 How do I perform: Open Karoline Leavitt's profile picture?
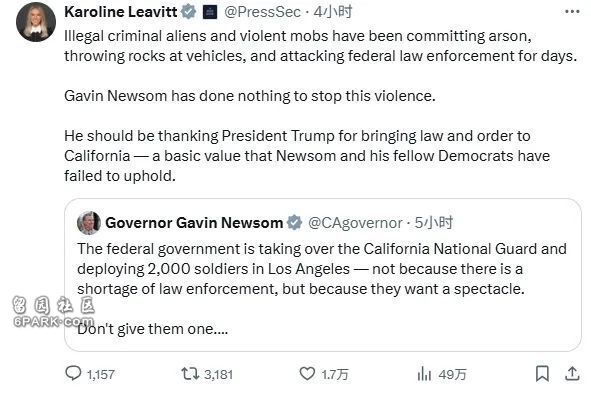[36, 22]
